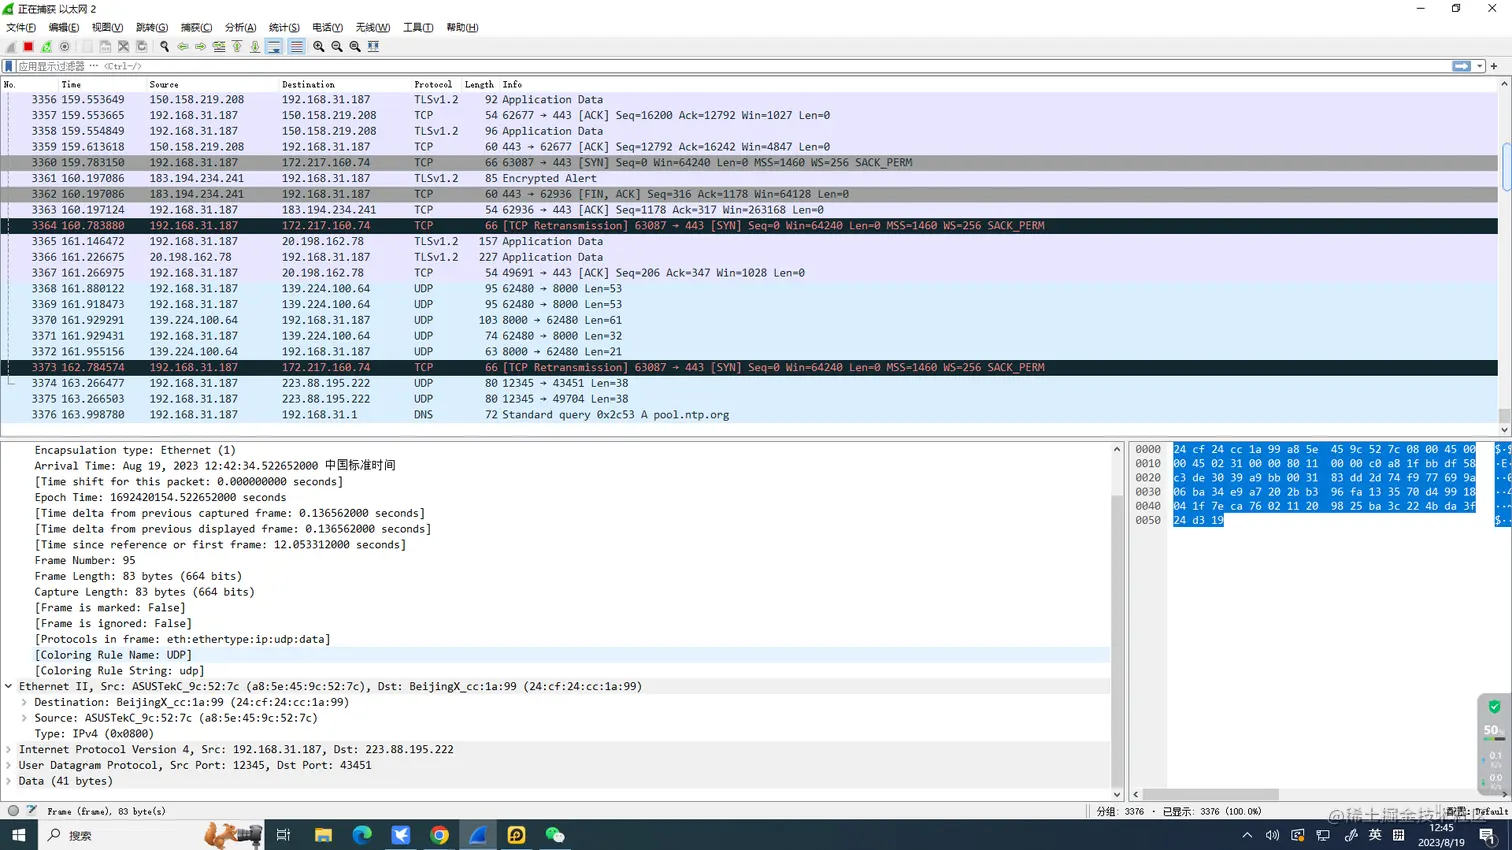This screenshot has height=850, width=1512.
Task: Open the 文件(F) menu
Action: [21, 27]
